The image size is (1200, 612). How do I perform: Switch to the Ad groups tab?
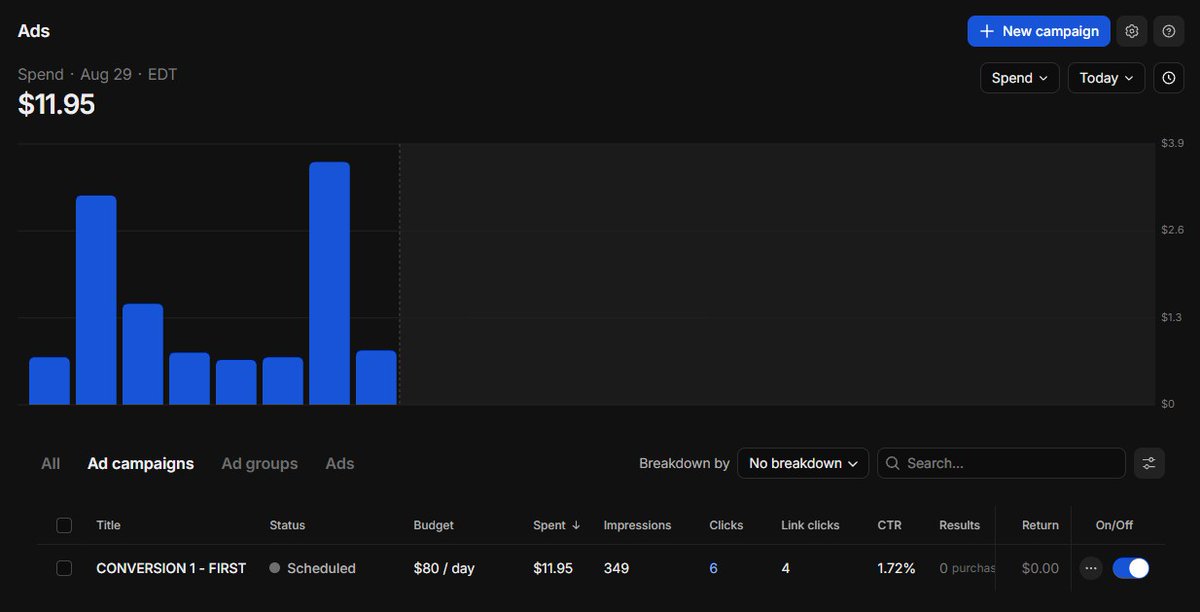(260, 464)
